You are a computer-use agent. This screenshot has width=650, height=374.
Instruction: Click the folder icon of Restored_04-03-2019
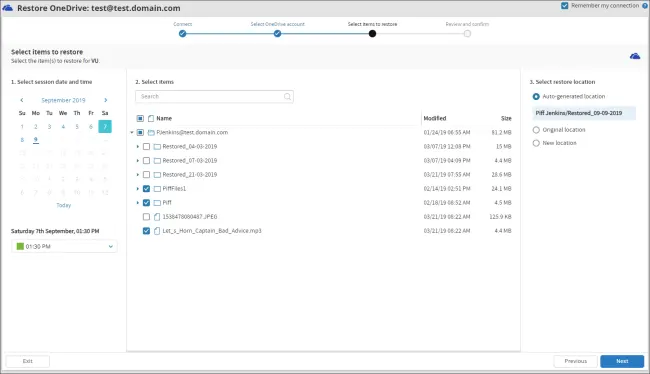pos(157,147)
